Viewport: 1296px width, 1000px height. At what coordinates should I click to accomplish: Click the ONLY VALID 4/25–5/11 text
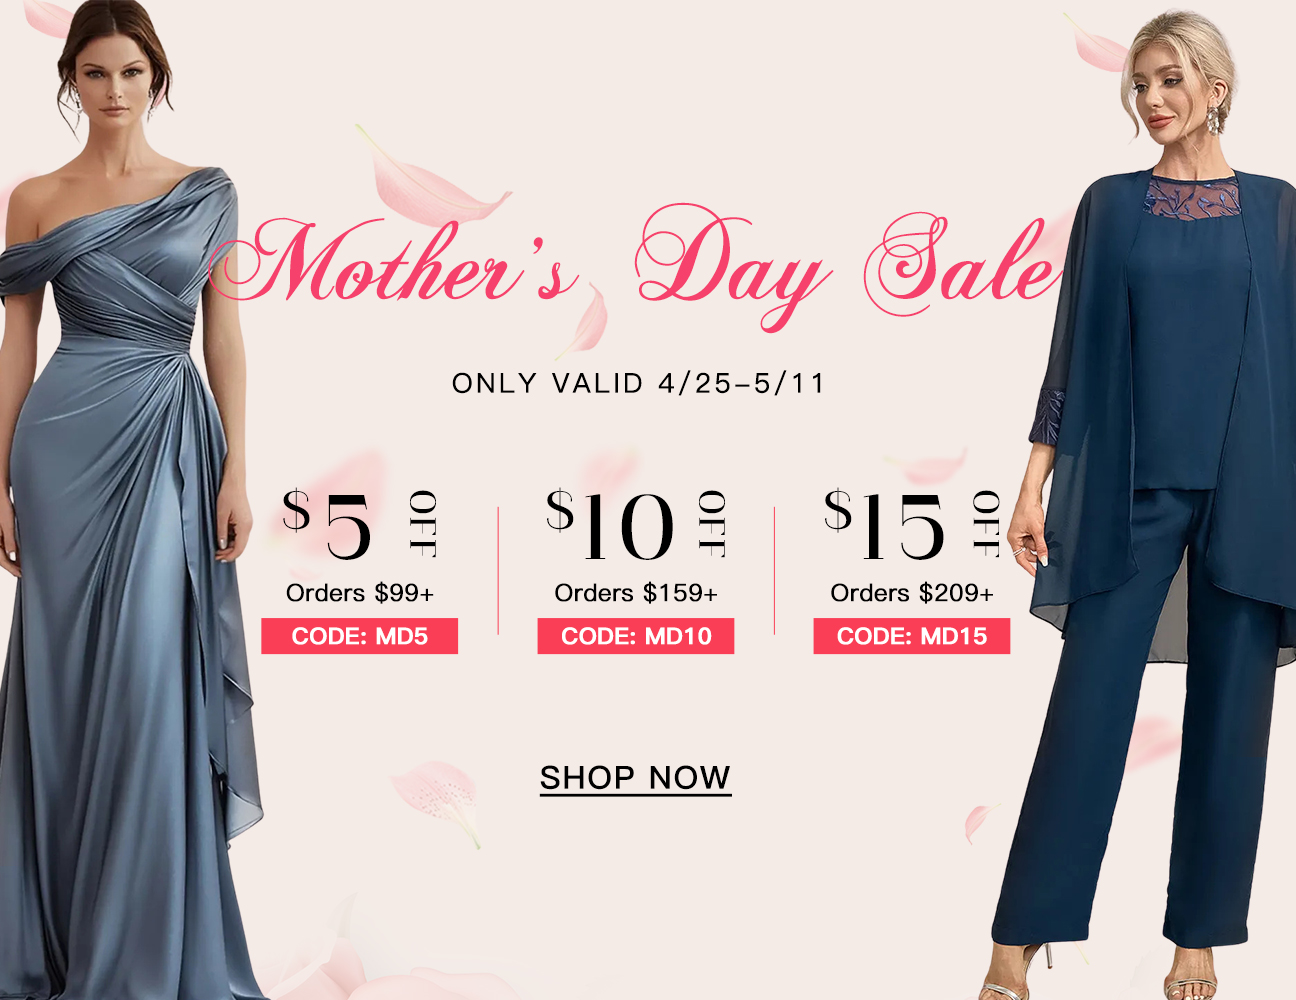pos(638,383)
